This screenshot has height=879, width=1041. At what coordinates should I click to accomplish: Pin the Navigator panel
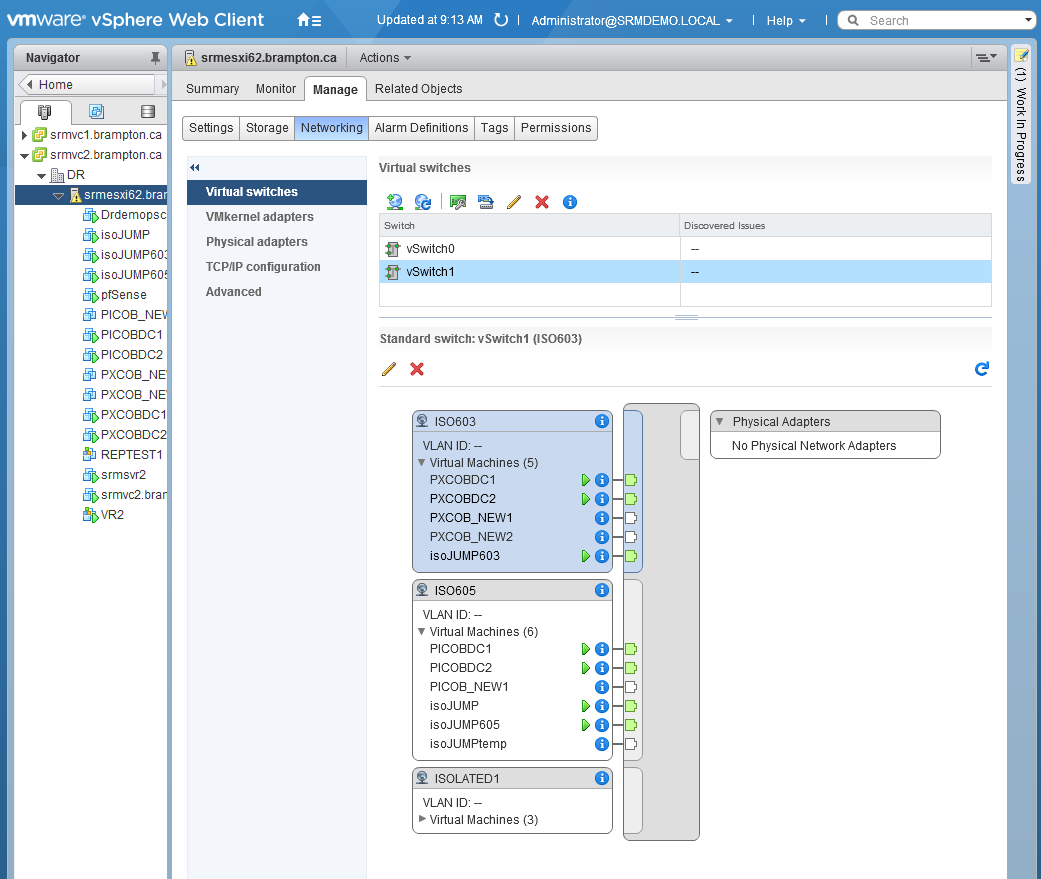click(x=155, y=58)
